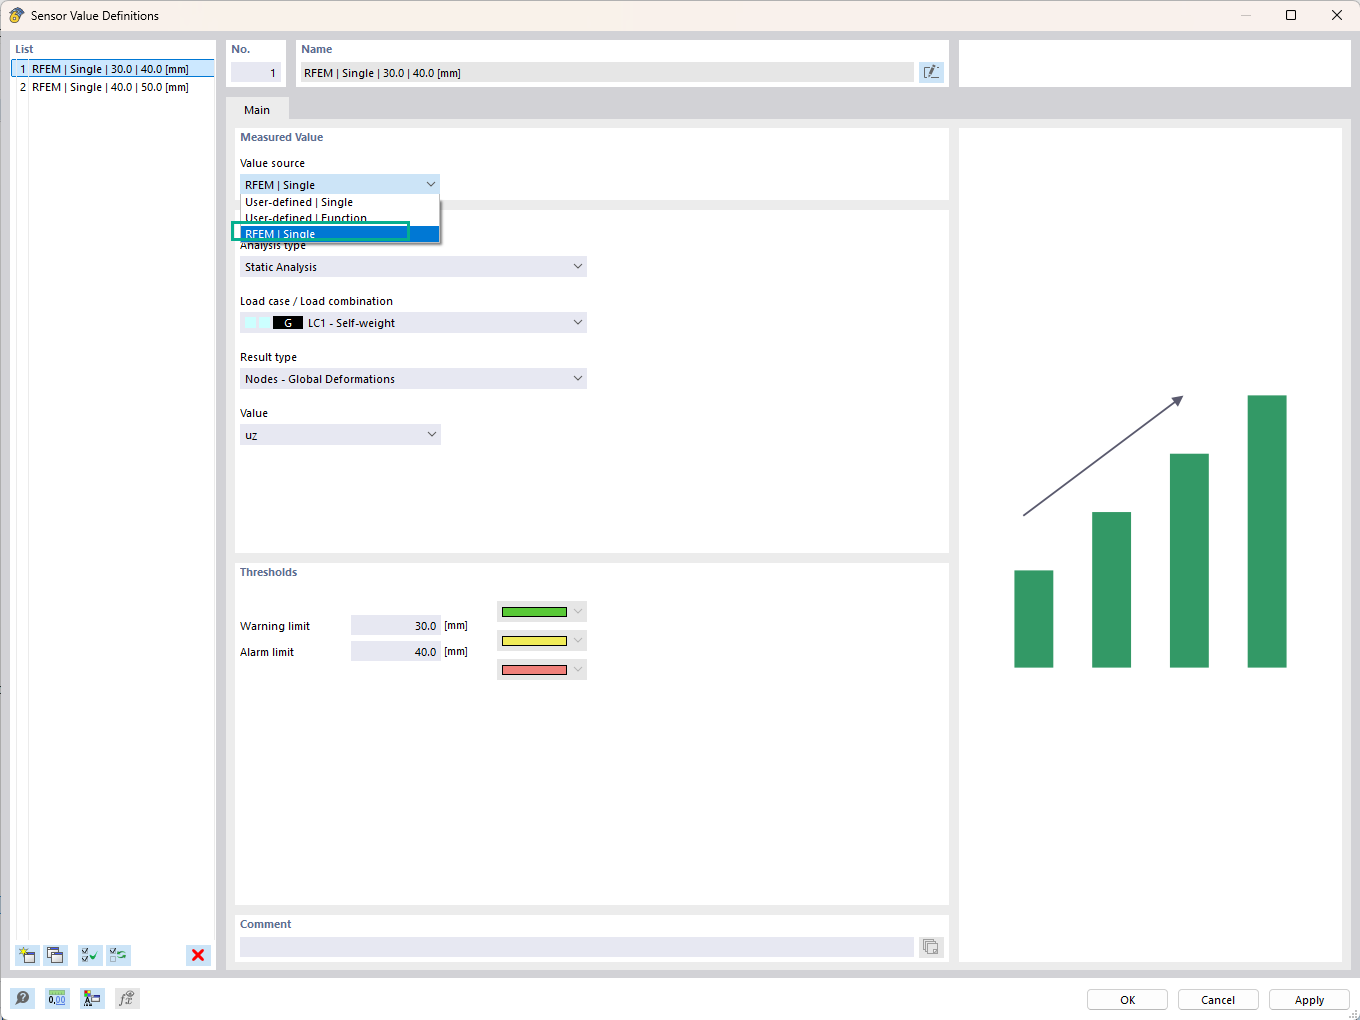
Task: Open the Value dropdown showing uz
Action: click(x=431, y=434)
